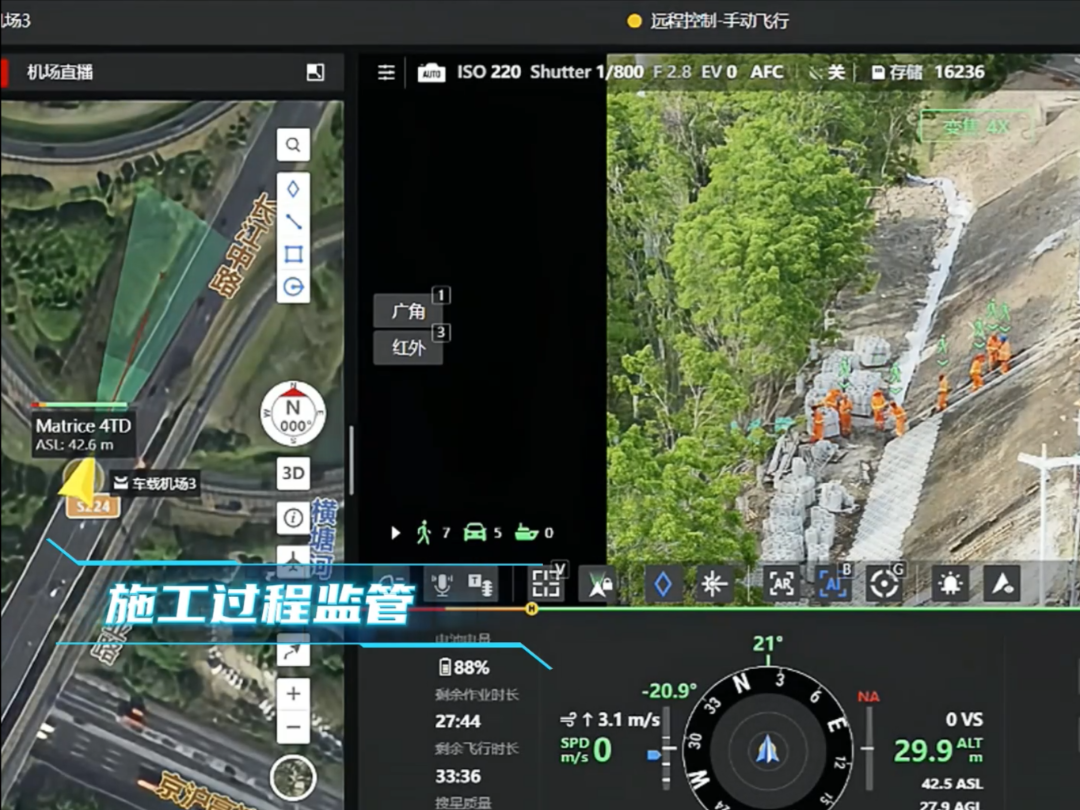Click the H home marker on battery bar
Viewport: 1080px width, 810px height.
pyautogui.click(x=532, y=609)
